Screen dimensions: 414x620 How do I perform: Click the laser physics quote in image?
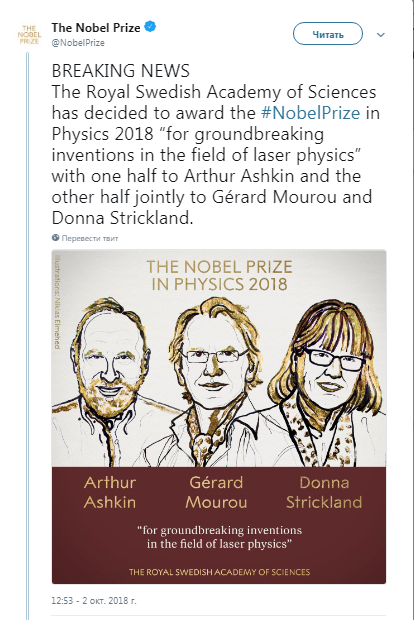[x=219, y=537]
